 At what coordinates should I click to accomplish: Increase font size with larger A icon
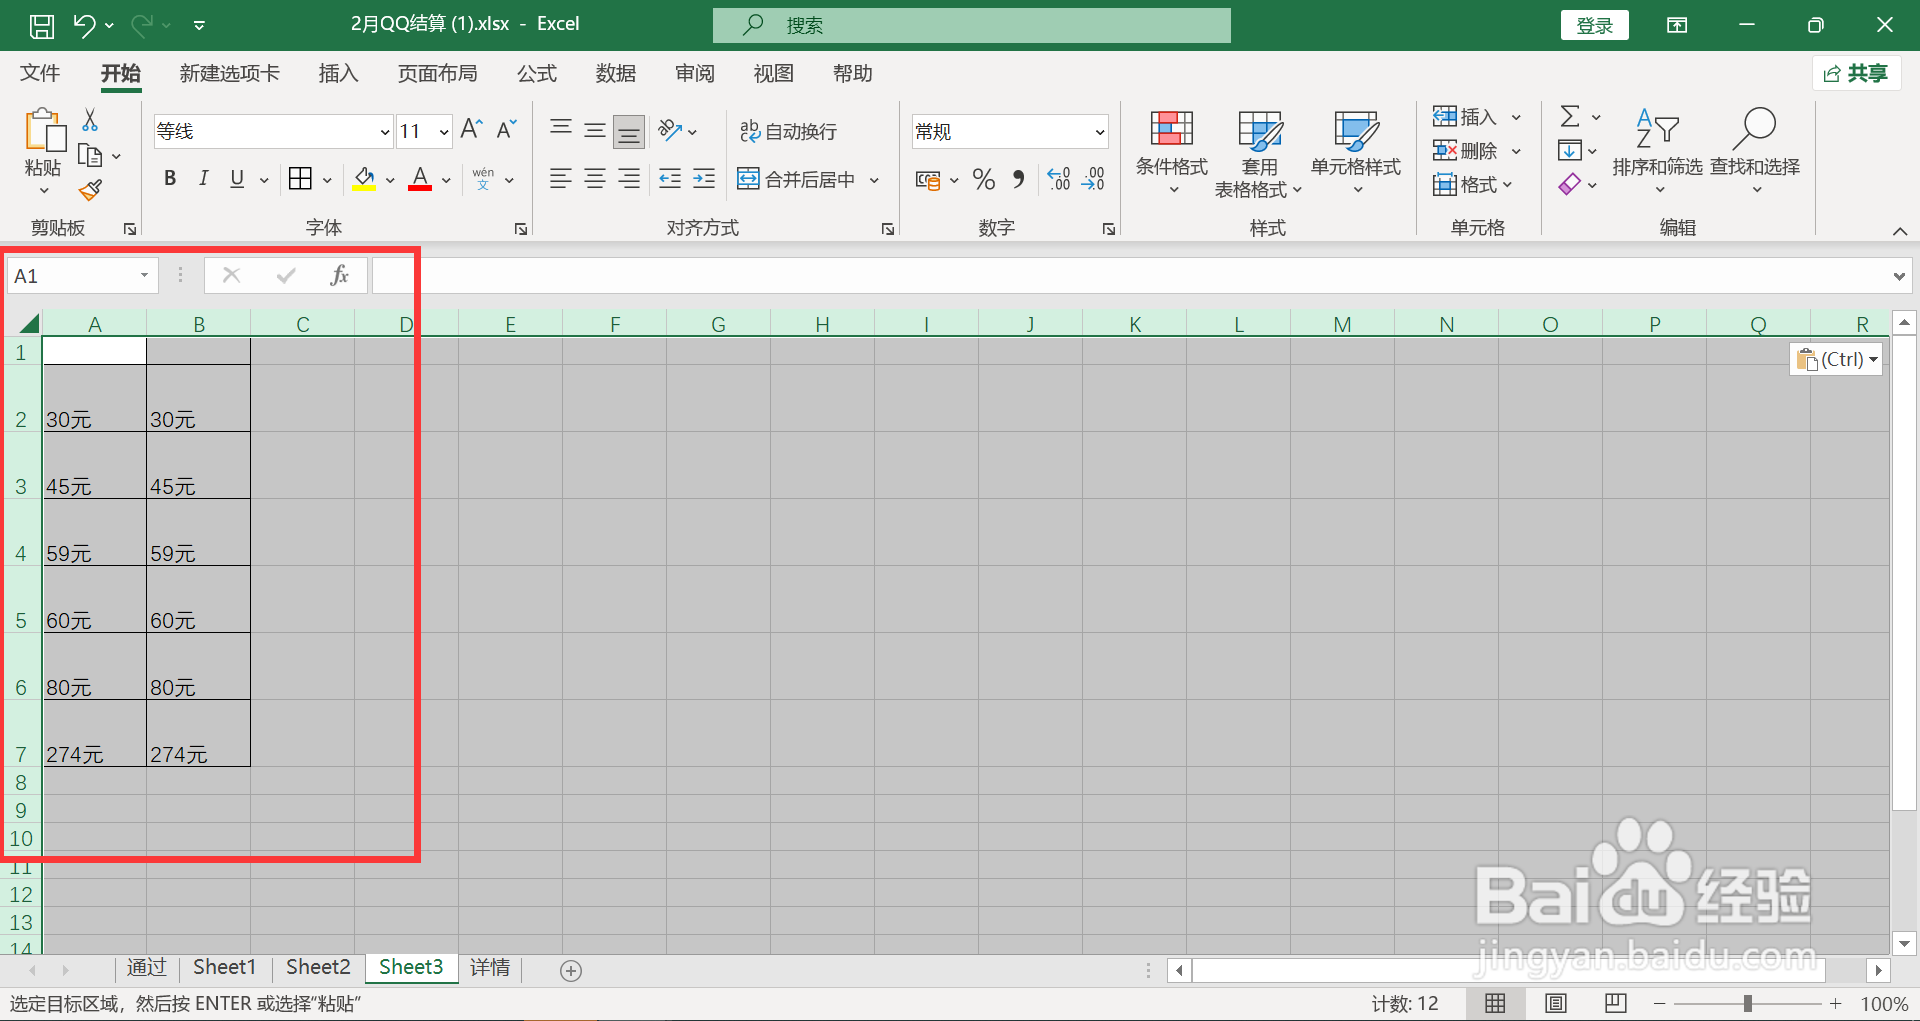click(x=471, y=130)
